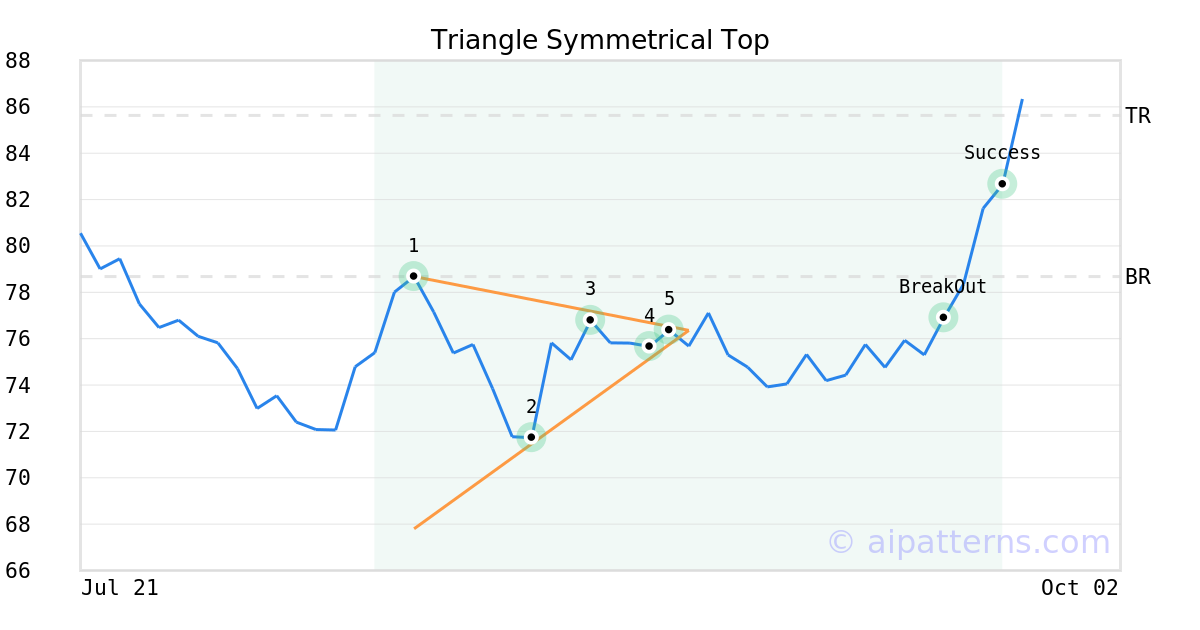The image size is (1200, 630).
Task: Select pivot point marker 4
Action: coord(649,346)
